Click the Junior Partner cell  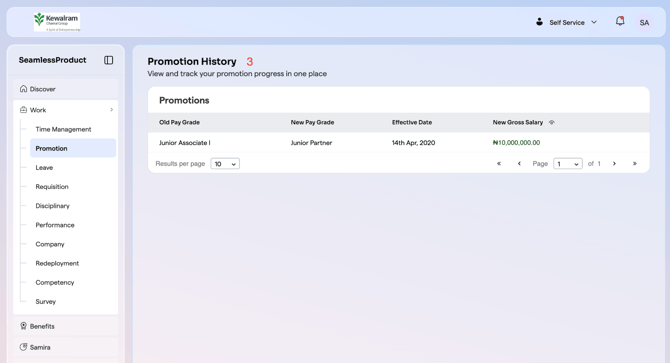[311, 143]
